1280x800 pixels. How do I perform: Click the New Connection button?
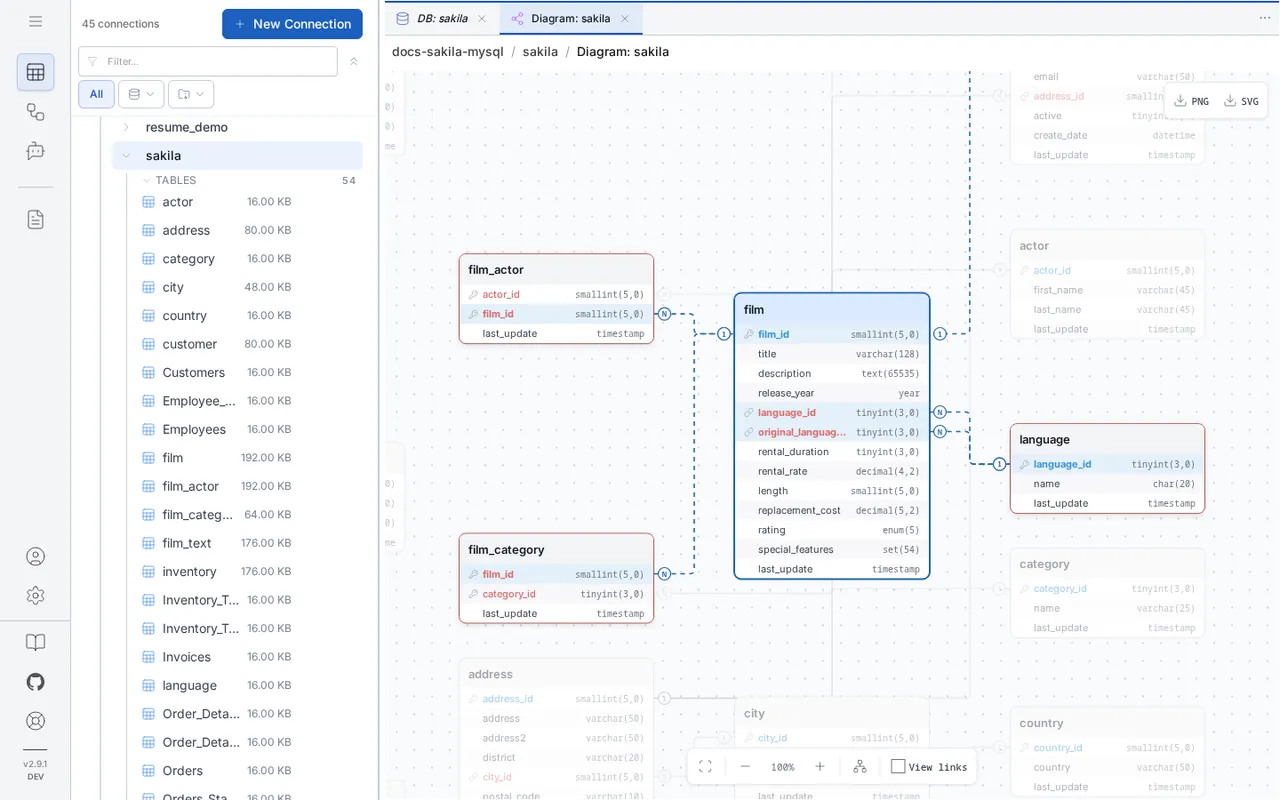click(x=292, y=24)
